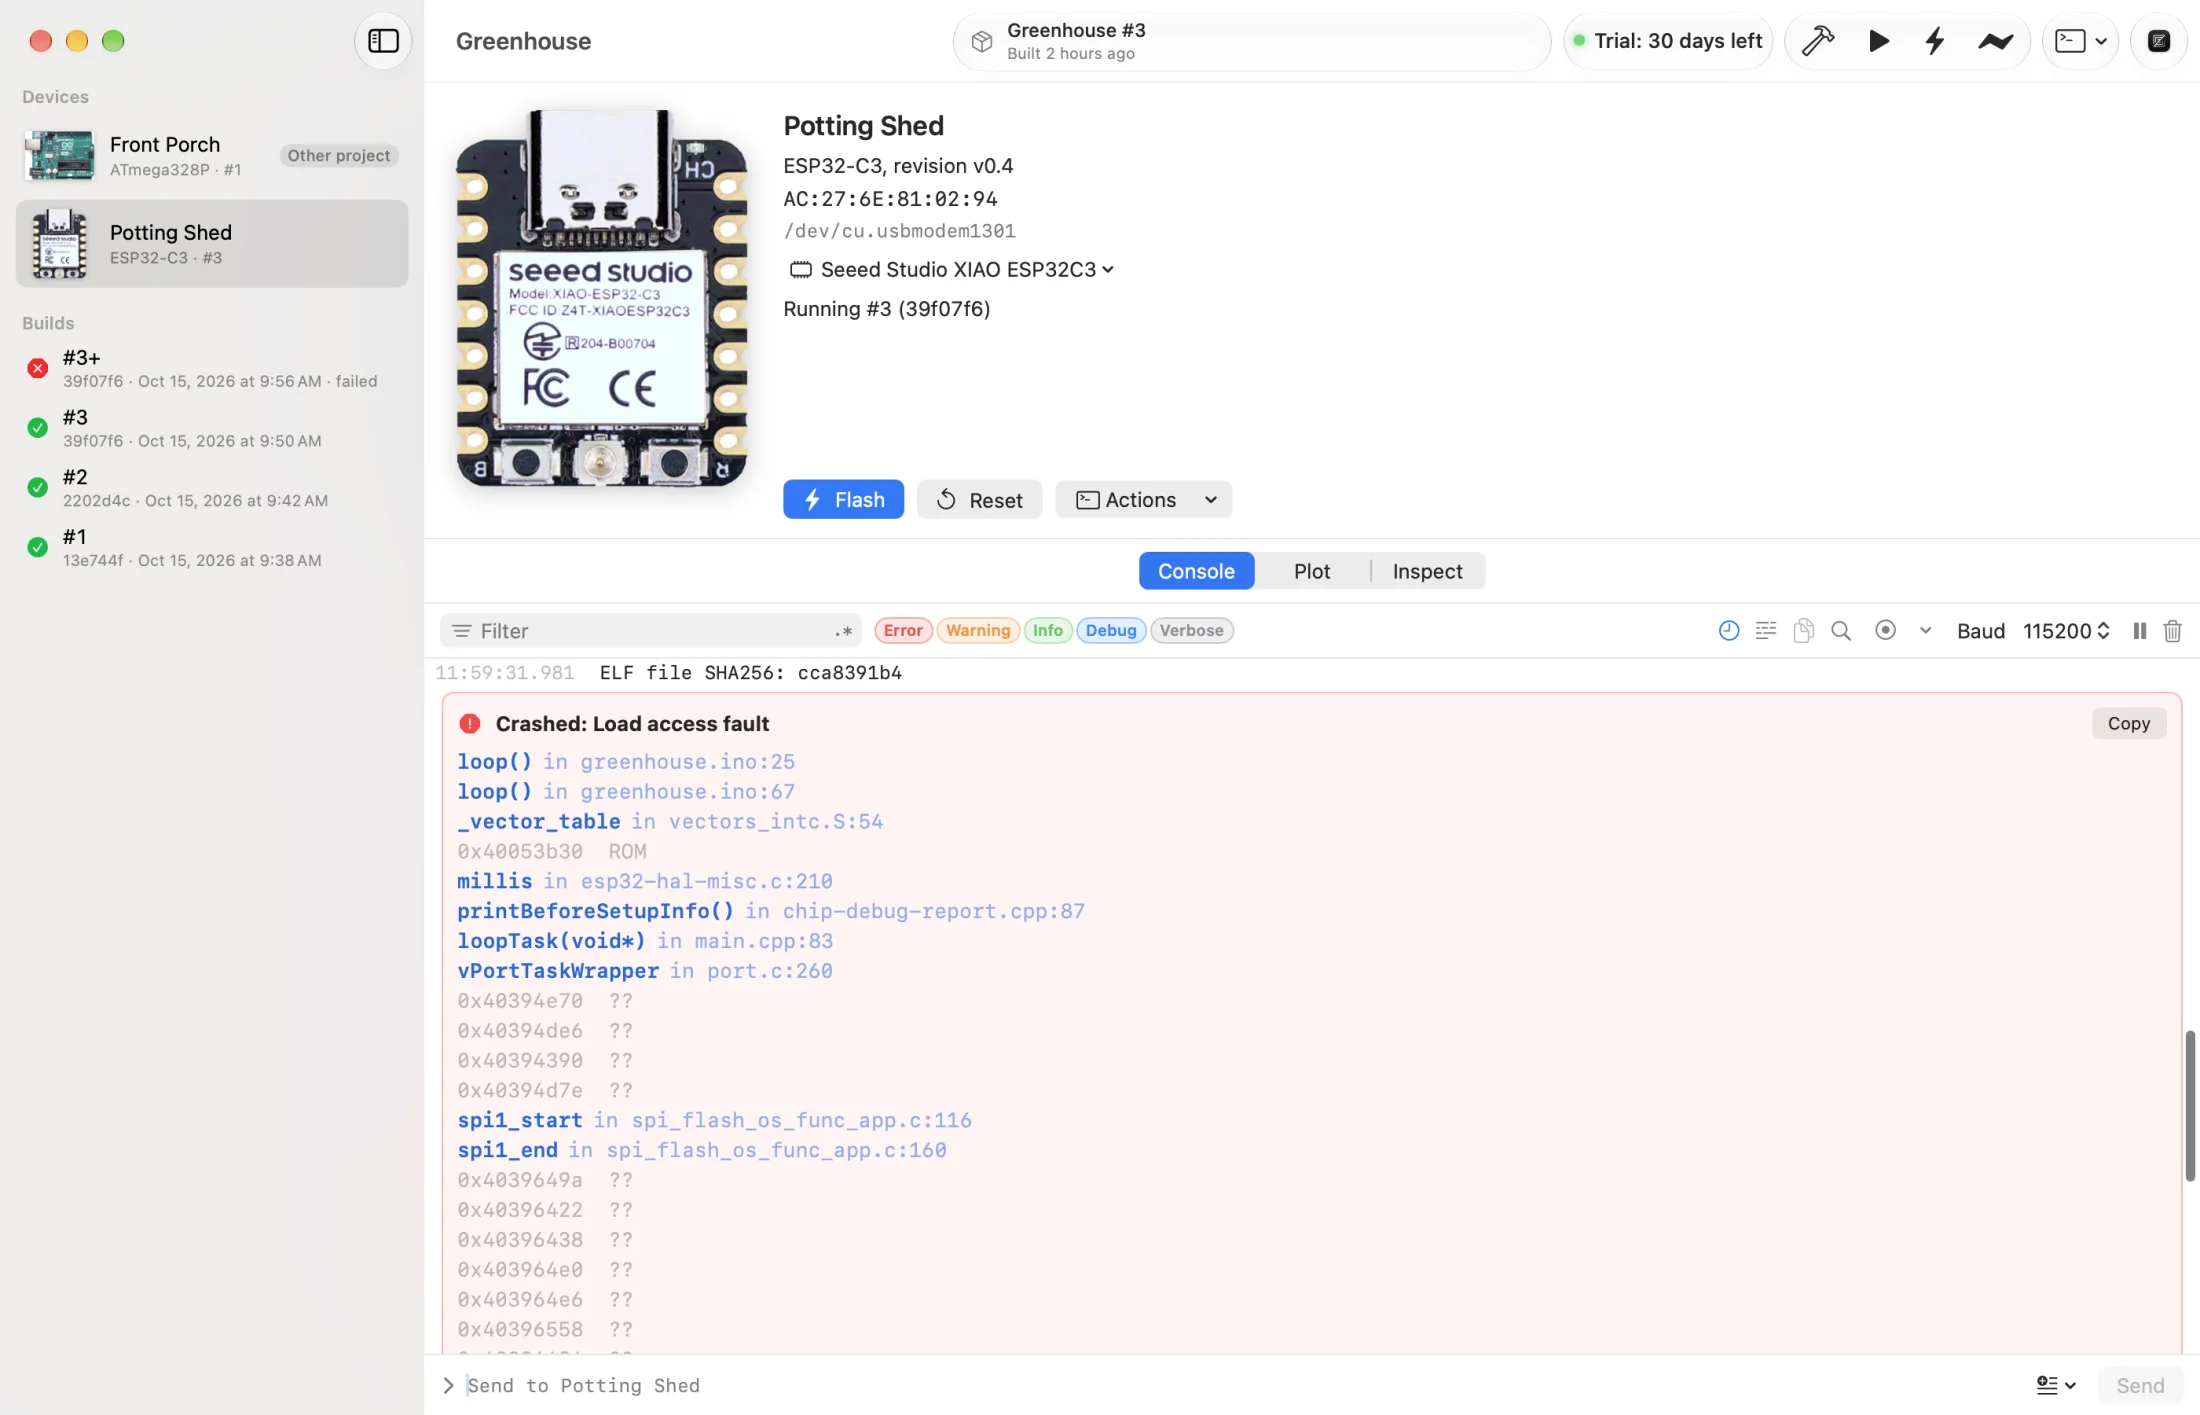Screen dimensions: 2200x1415
Task: Toggle the Error log level filter
Action: tap(903, 630)
